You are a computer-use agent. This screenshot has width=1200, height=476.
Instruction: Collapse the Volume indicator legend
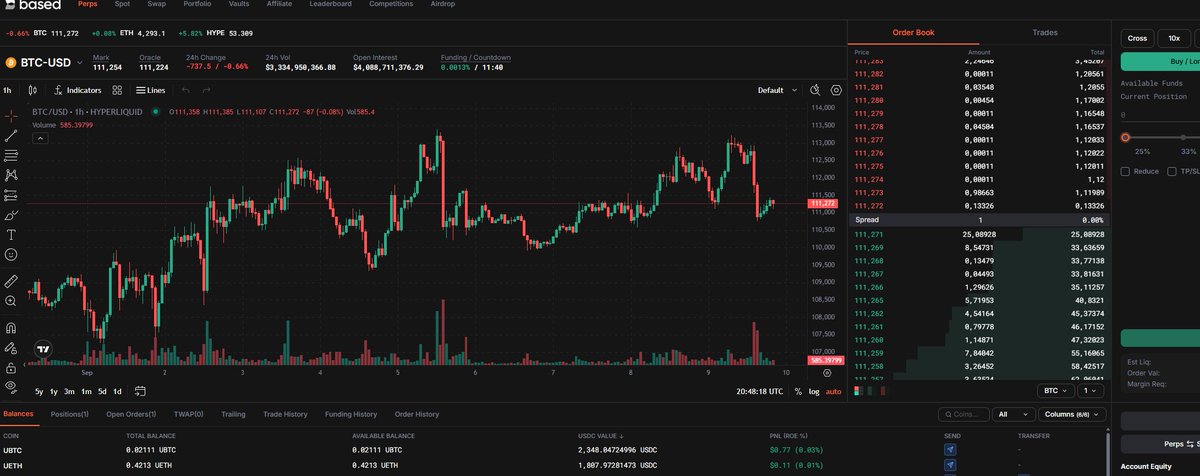[39, 138]
